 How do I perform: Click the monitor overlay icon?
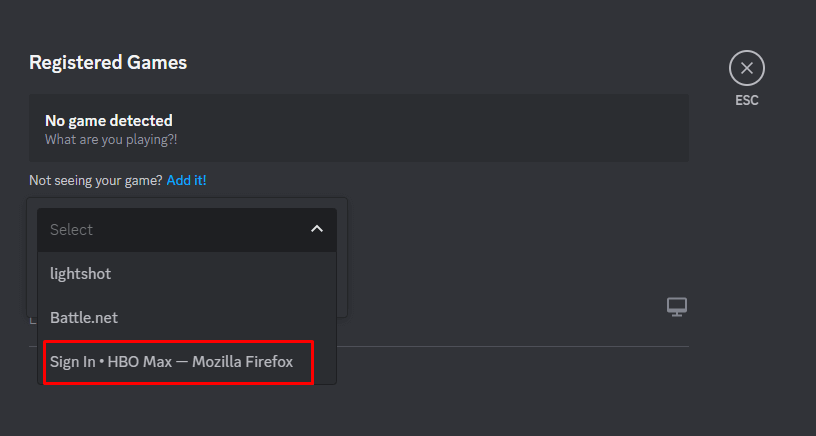(x=677, y=307)
